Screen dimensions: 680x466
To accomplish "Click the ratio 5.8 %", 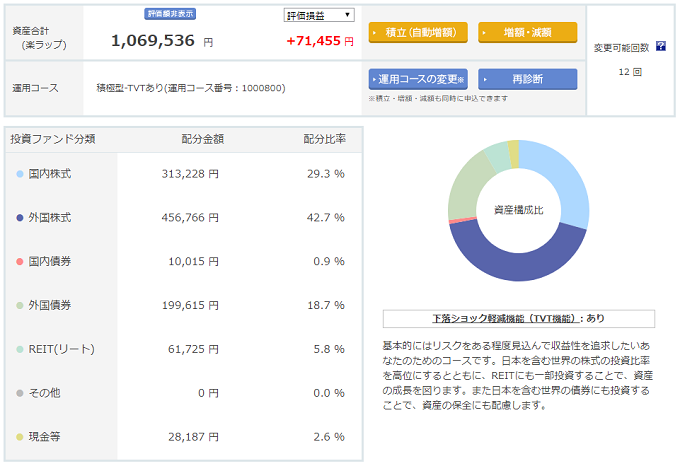I will click(x=329, y=349).
